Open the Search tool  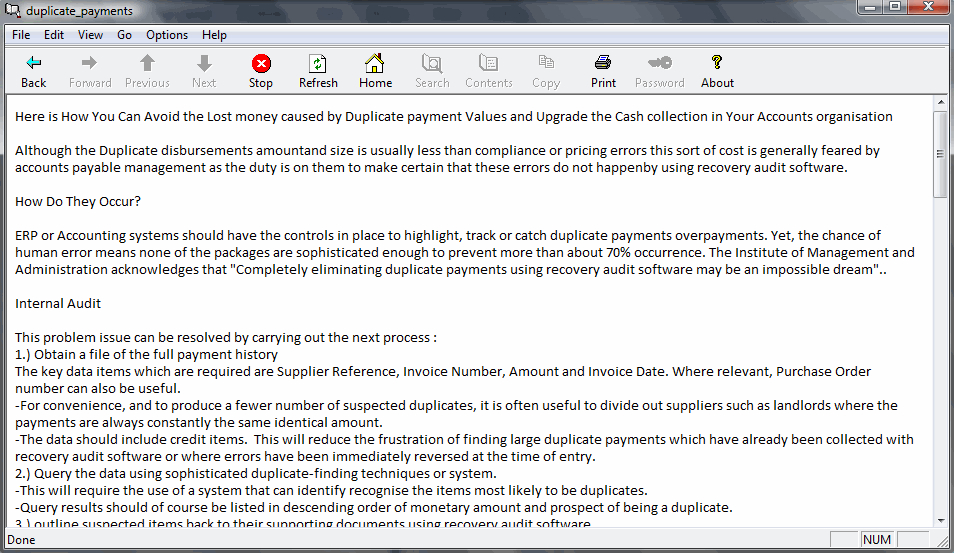tap(432, 72)
